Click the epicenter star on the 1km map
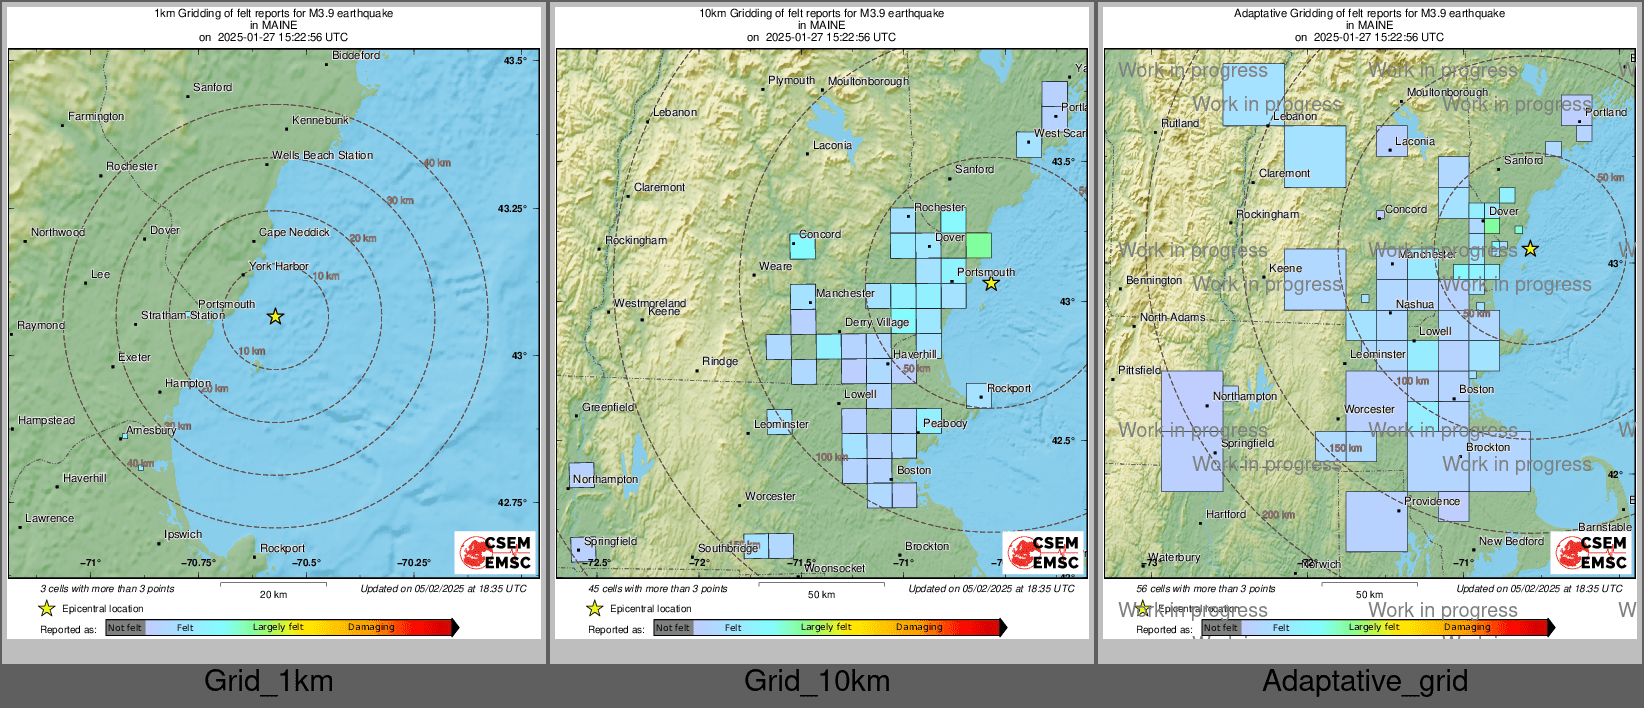 (x=275, y=317)
